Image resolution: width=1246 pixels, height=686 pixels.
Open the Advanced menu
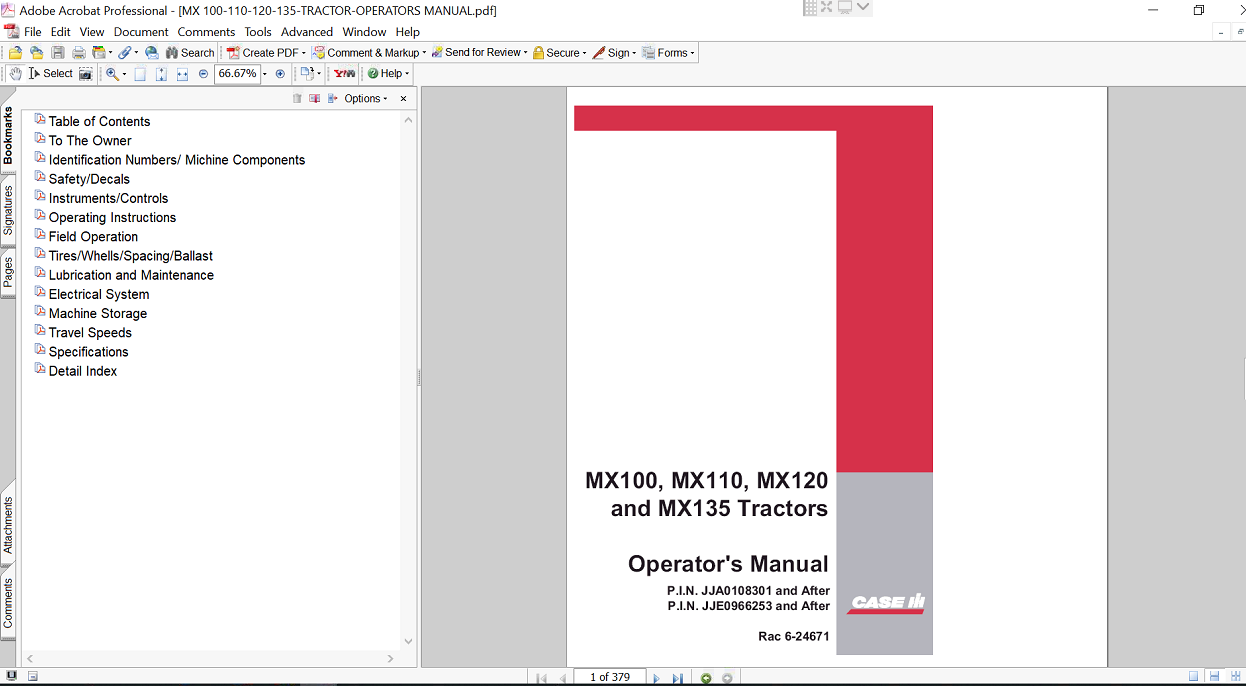[x=306, y=32]
